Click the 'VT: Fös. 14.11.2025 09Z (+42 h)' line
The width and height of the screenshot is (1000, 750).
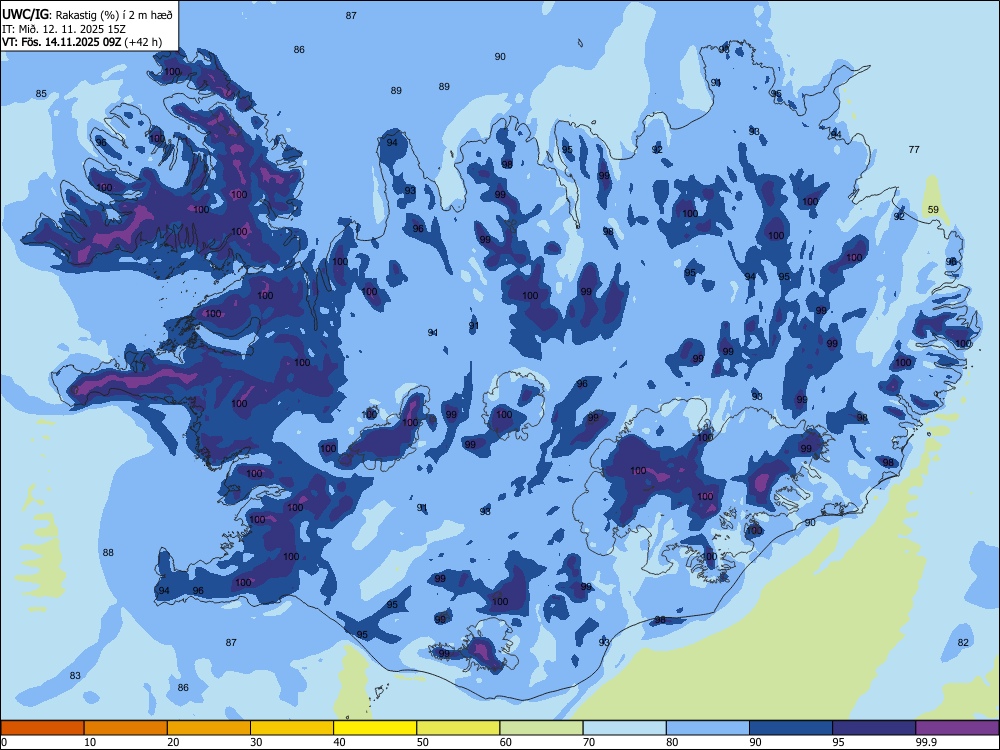(x=82, y=42)
